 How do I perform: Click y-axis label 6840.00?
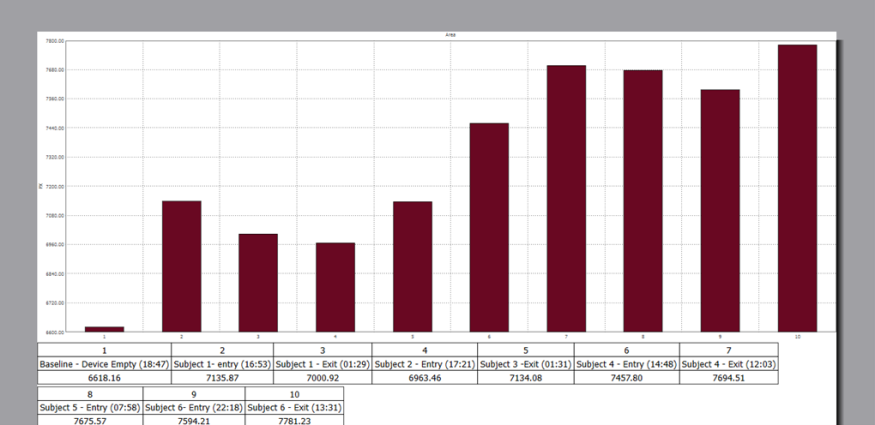tap(57, 274)
